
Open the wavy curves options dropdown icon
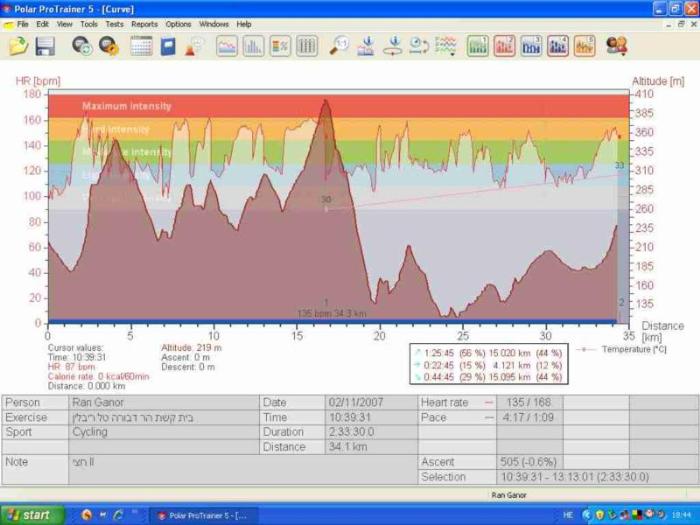(446, 45)
